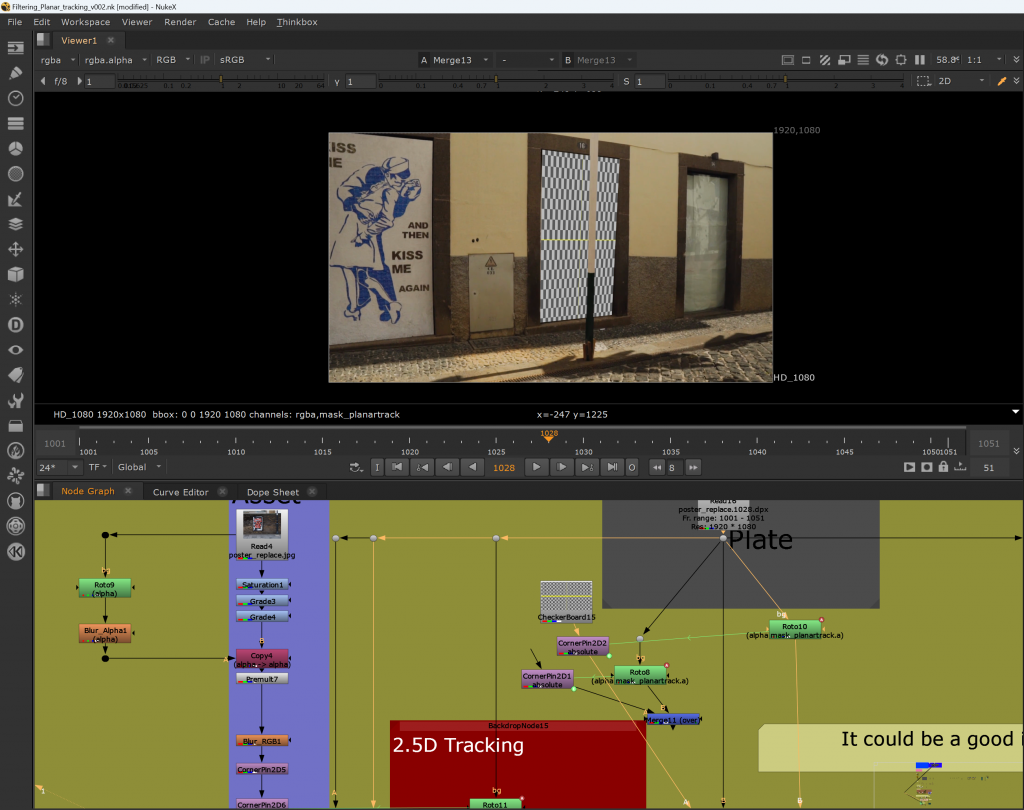Click the viewer refresh icon
Image resolution: width=1024 pixels, height=810 pixels.
click(x=882, y=60)
